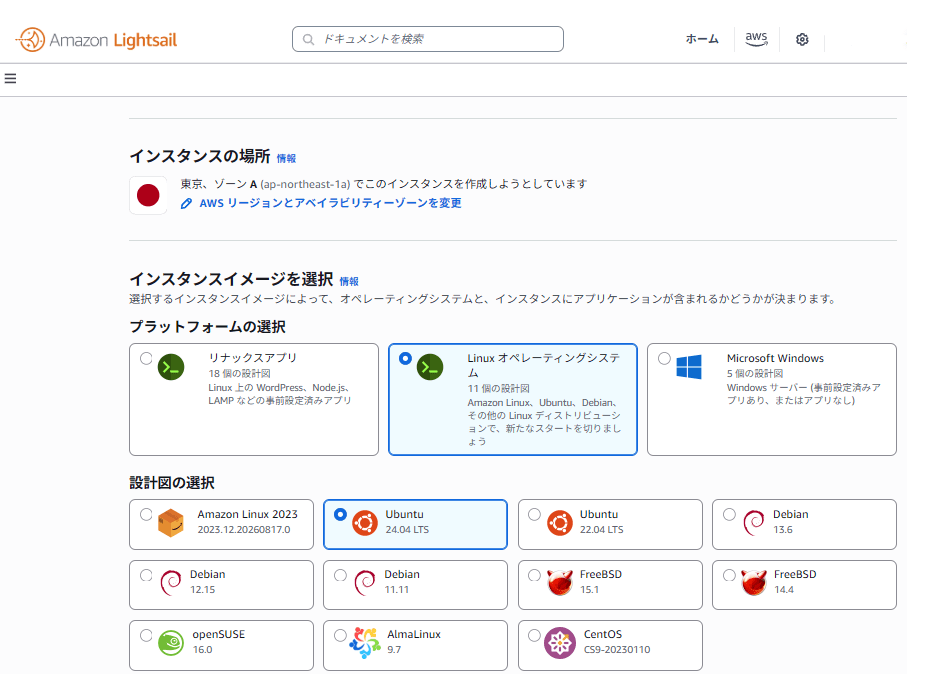Image resolution: width=931 pixels, height=674 pixels.
Task: Select the Ubuntu 22.04 LTS radio button
Action: pos(534,515)
